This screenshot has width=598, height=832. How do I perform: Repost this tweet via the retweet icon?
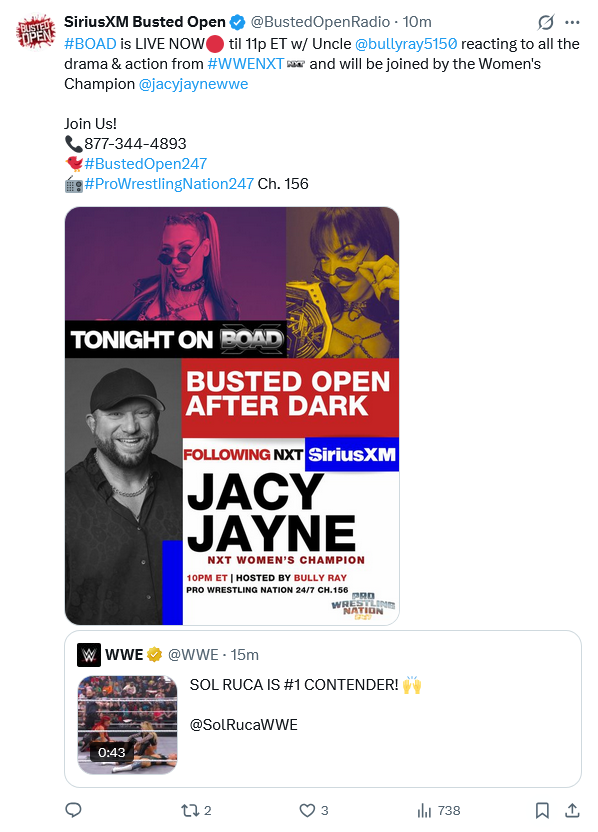coord(189,810)
